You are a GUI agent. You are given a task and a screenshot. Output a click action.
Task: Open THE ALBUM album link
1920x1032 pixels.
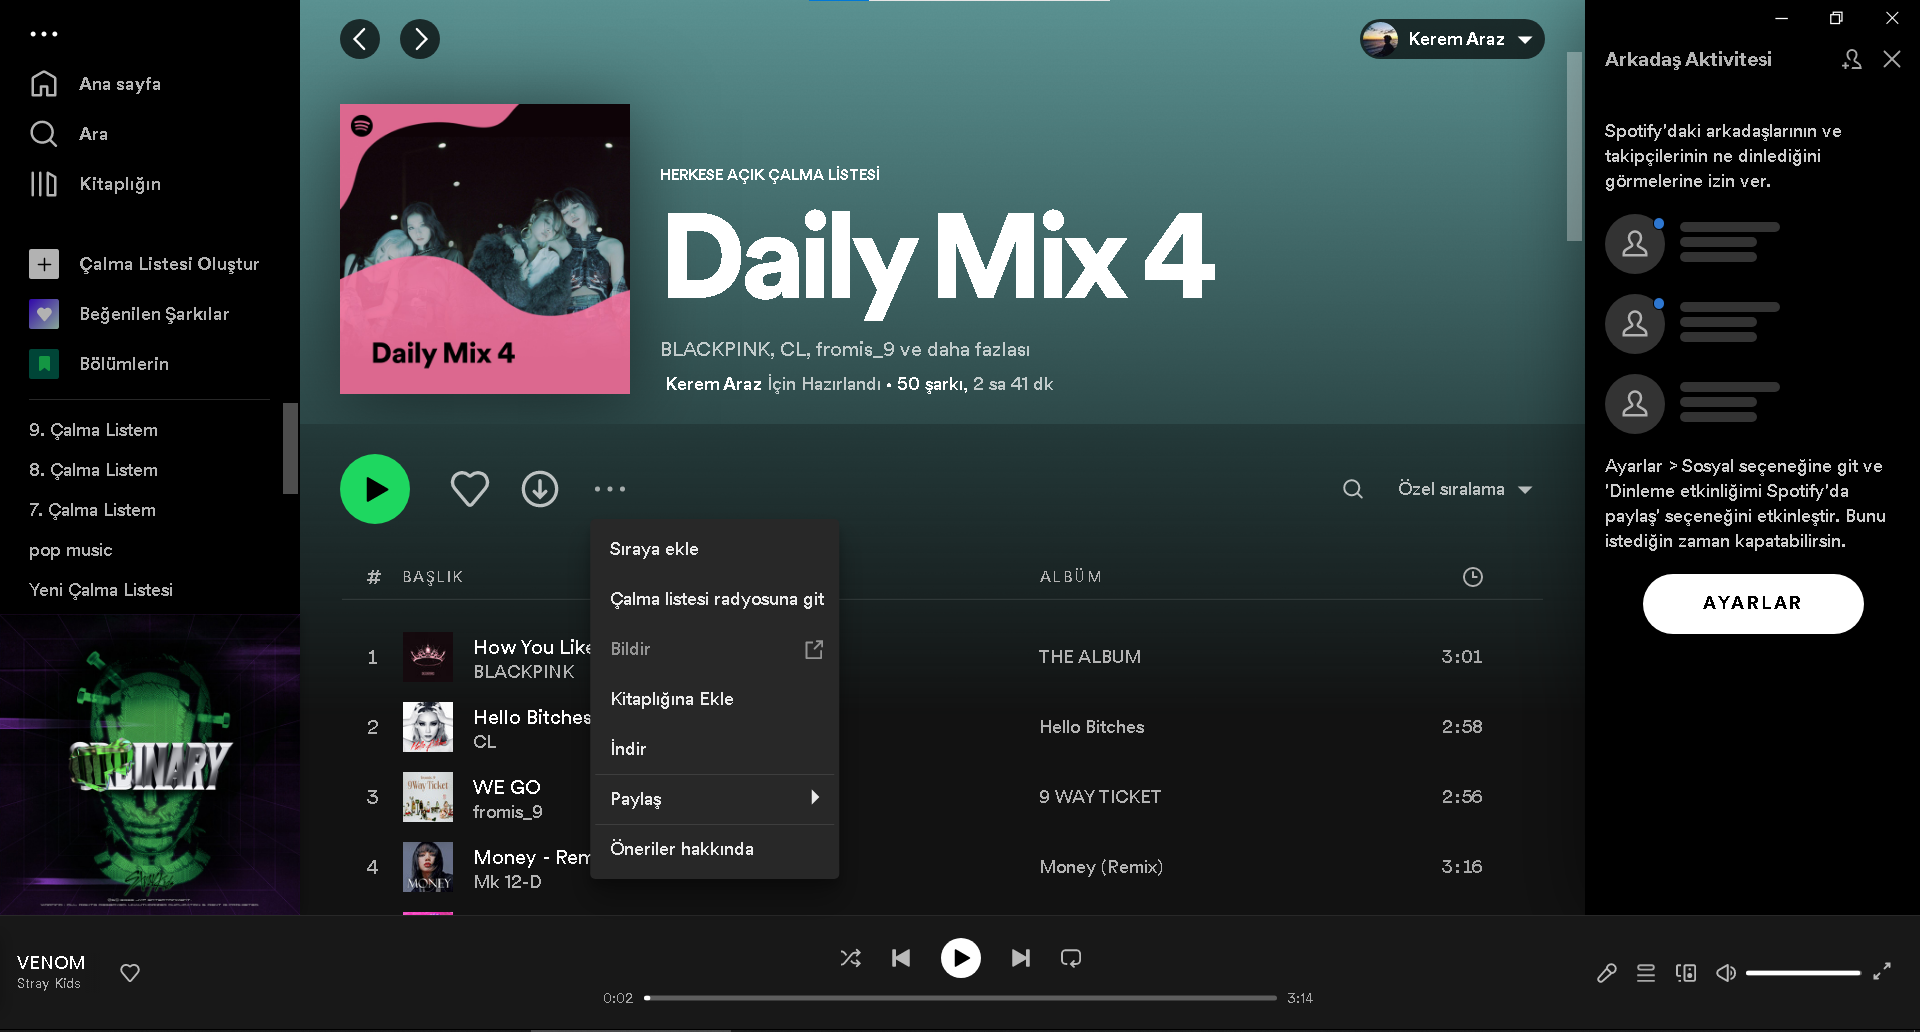point(1089,657)
